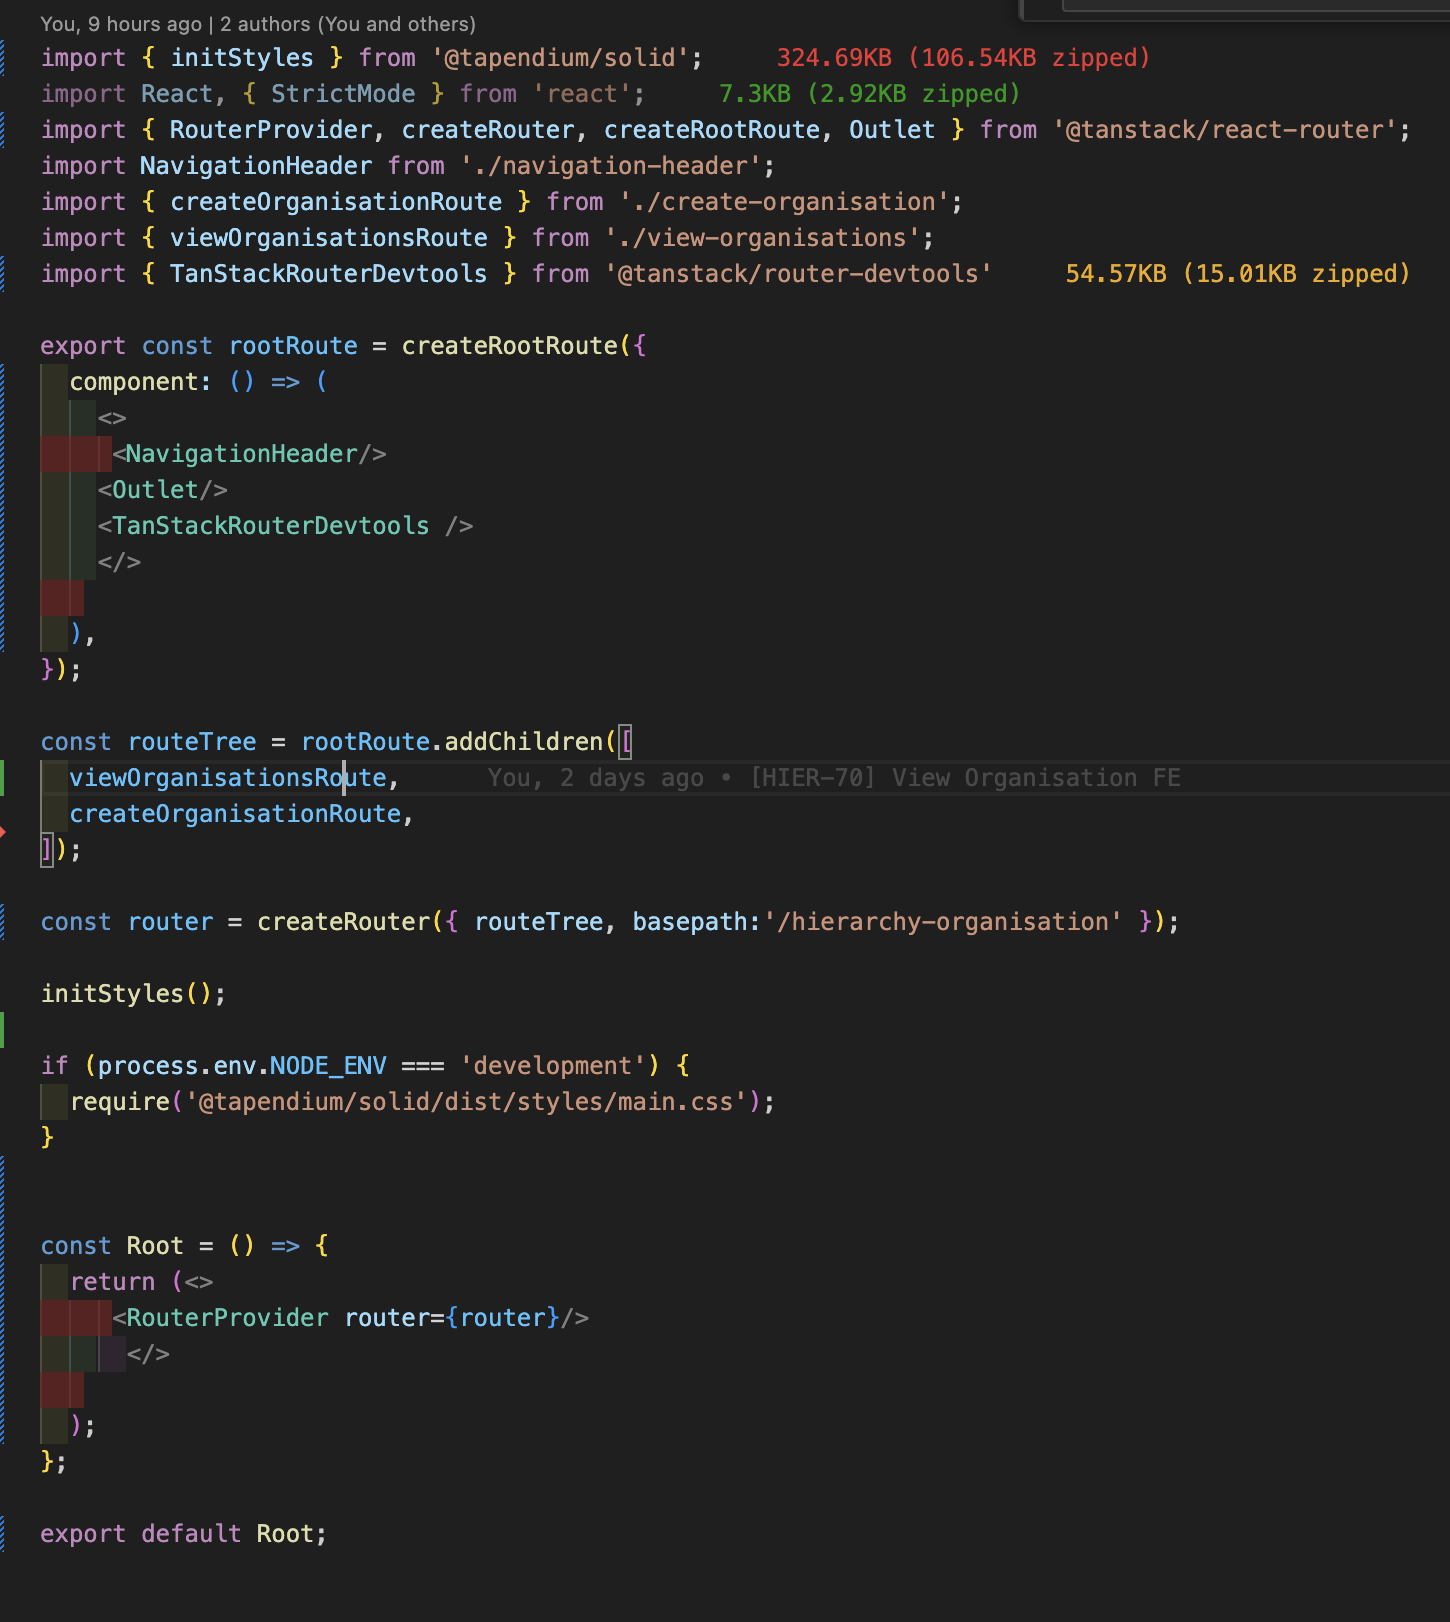Image resolution: width=1450 pixels, height=1622 pixels.
Task: Click Root in the "const Root" declaration
Action: click(x=155, y=1246)
